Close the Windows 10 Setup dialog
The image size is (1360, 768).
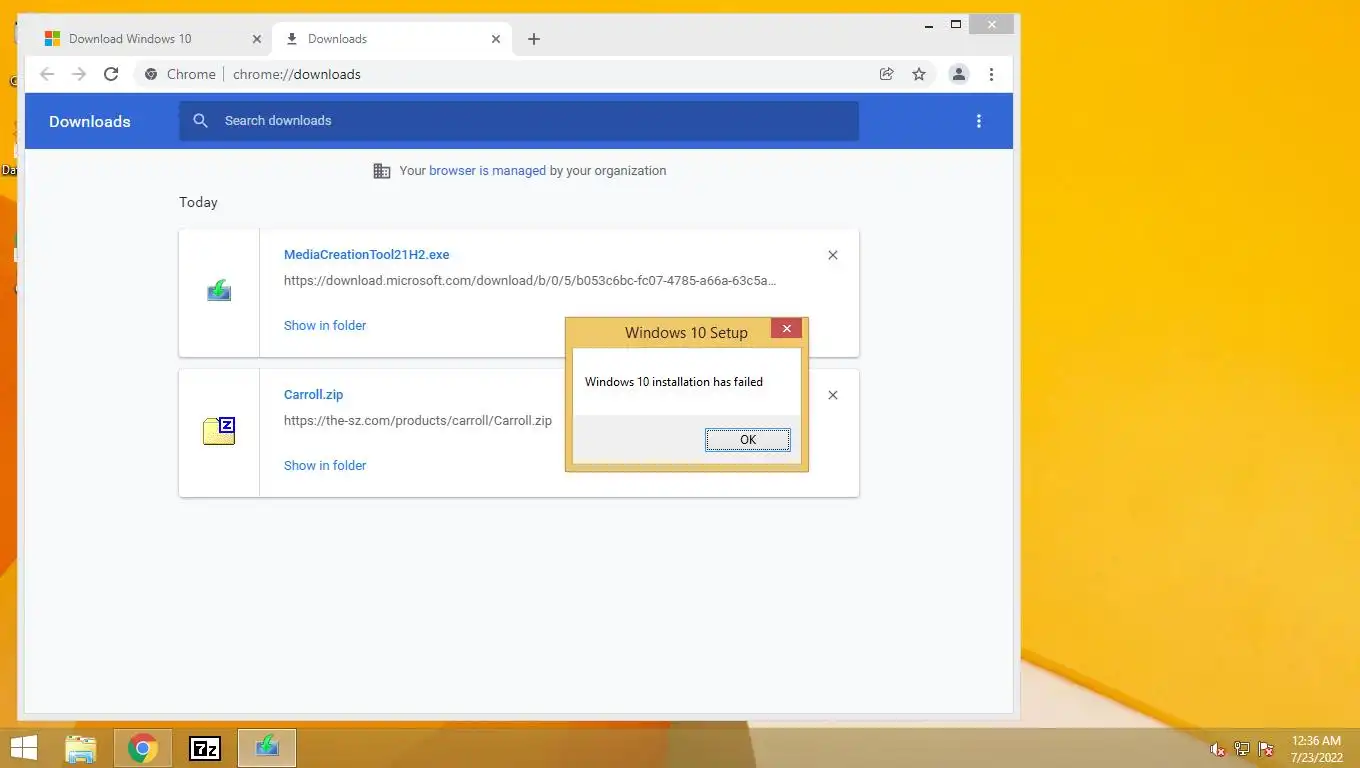click(786, 329)
